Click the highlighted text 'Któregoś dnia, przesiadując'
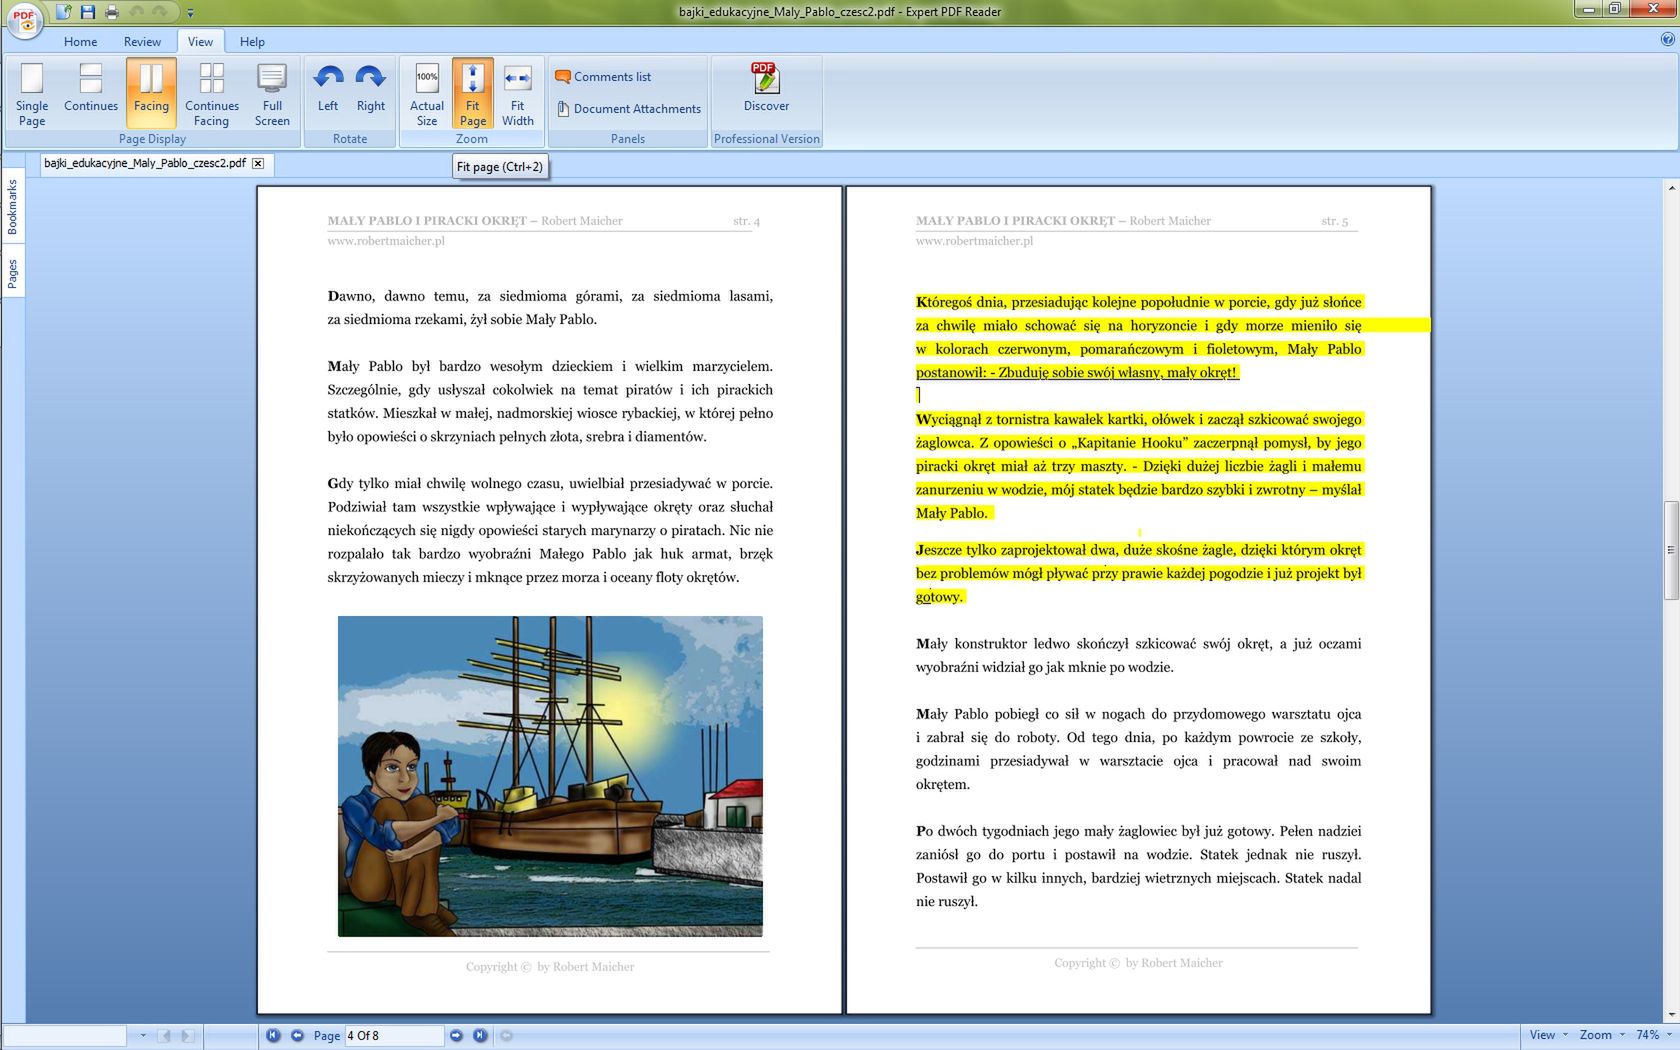Viewport: 1680px width, 1050px height. point(1003,302)
